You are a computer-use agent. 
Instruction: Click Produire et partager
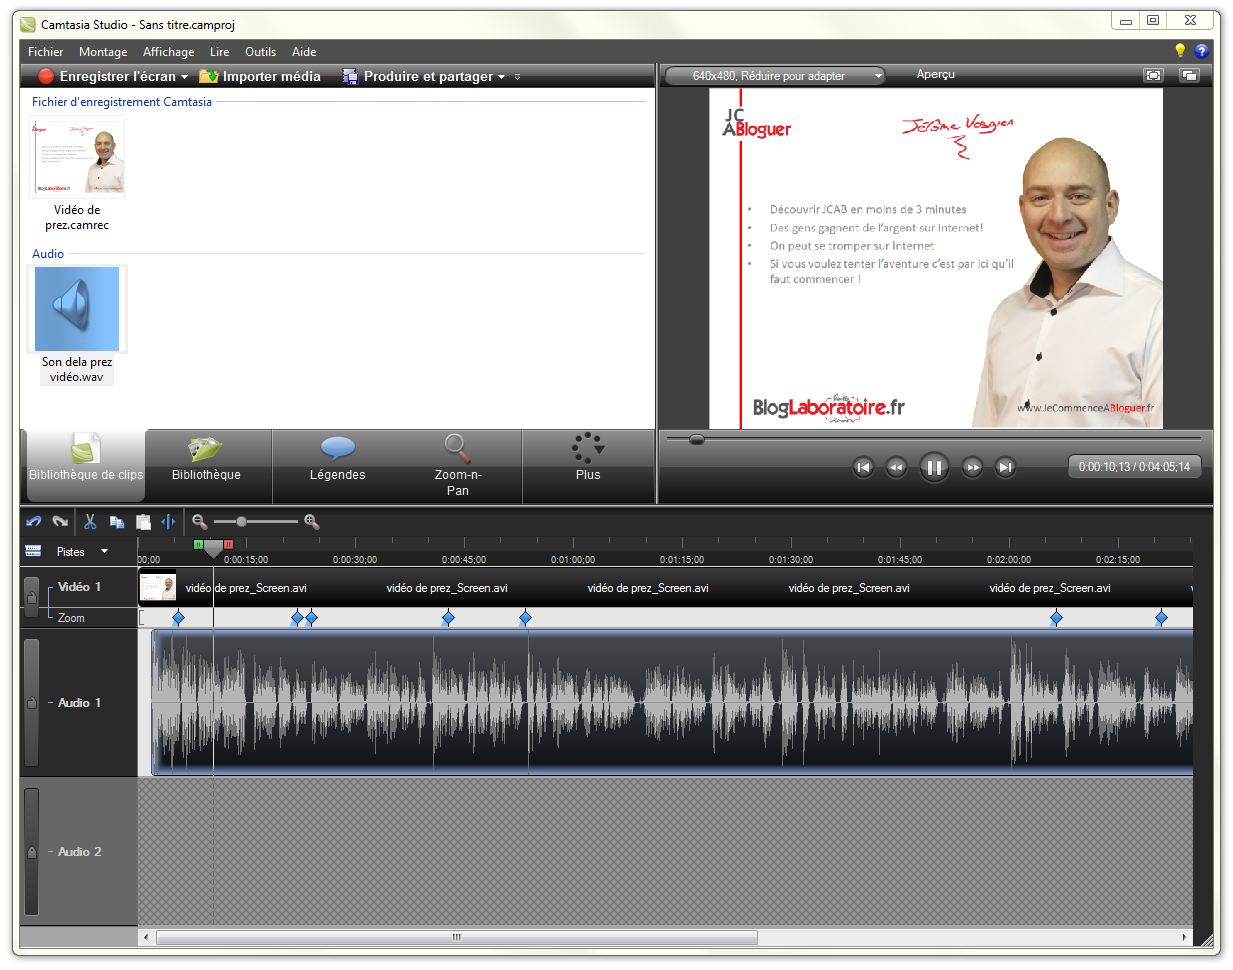point(417,76)
